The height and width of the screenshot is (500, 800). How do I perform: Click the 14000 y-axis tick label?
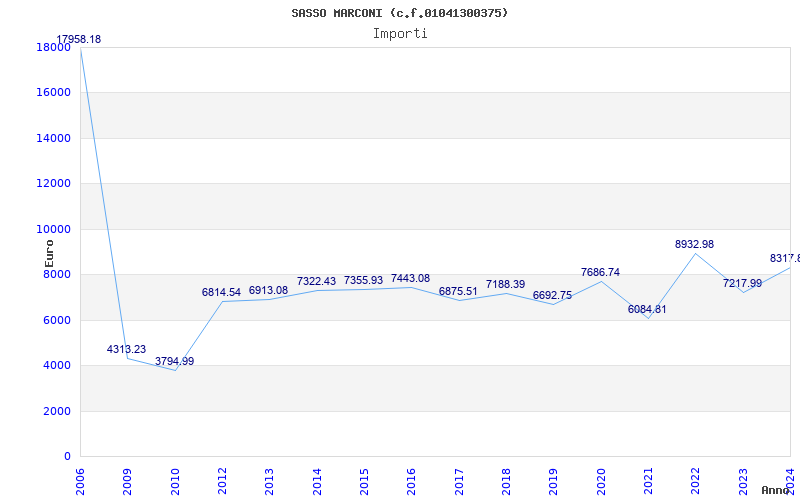[x=53, y=138]
